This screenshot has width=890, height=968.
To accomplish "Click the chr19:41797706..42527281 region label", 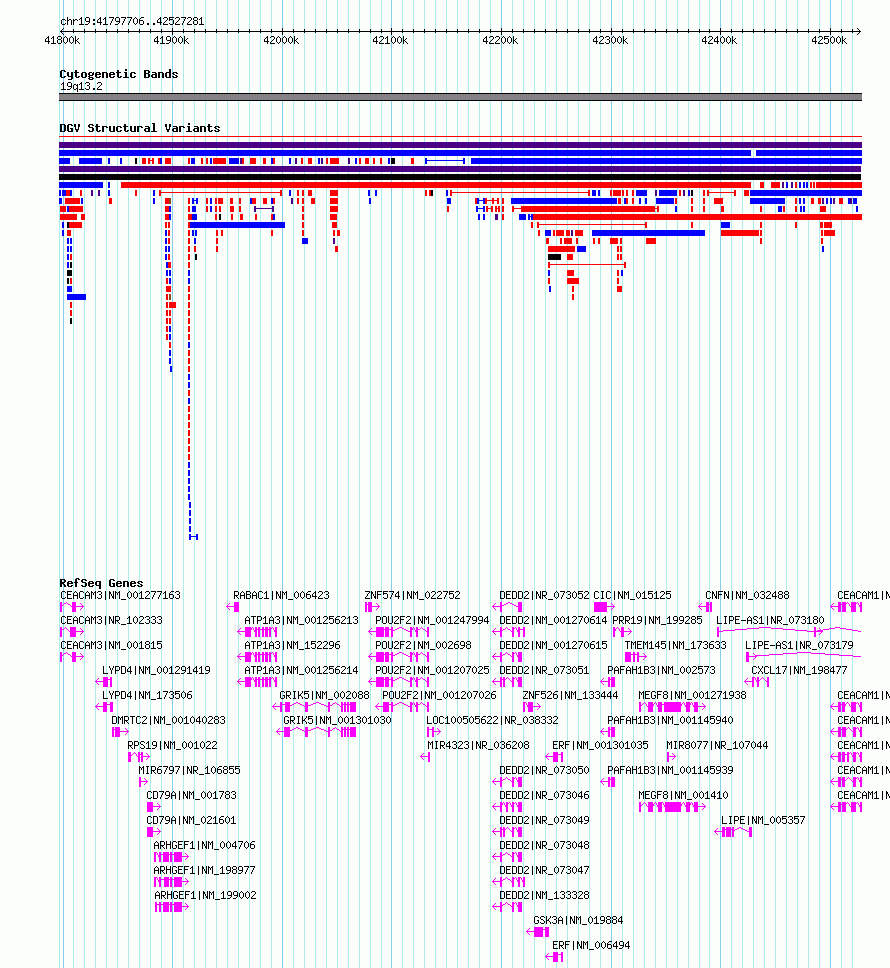I will (132, 21).
